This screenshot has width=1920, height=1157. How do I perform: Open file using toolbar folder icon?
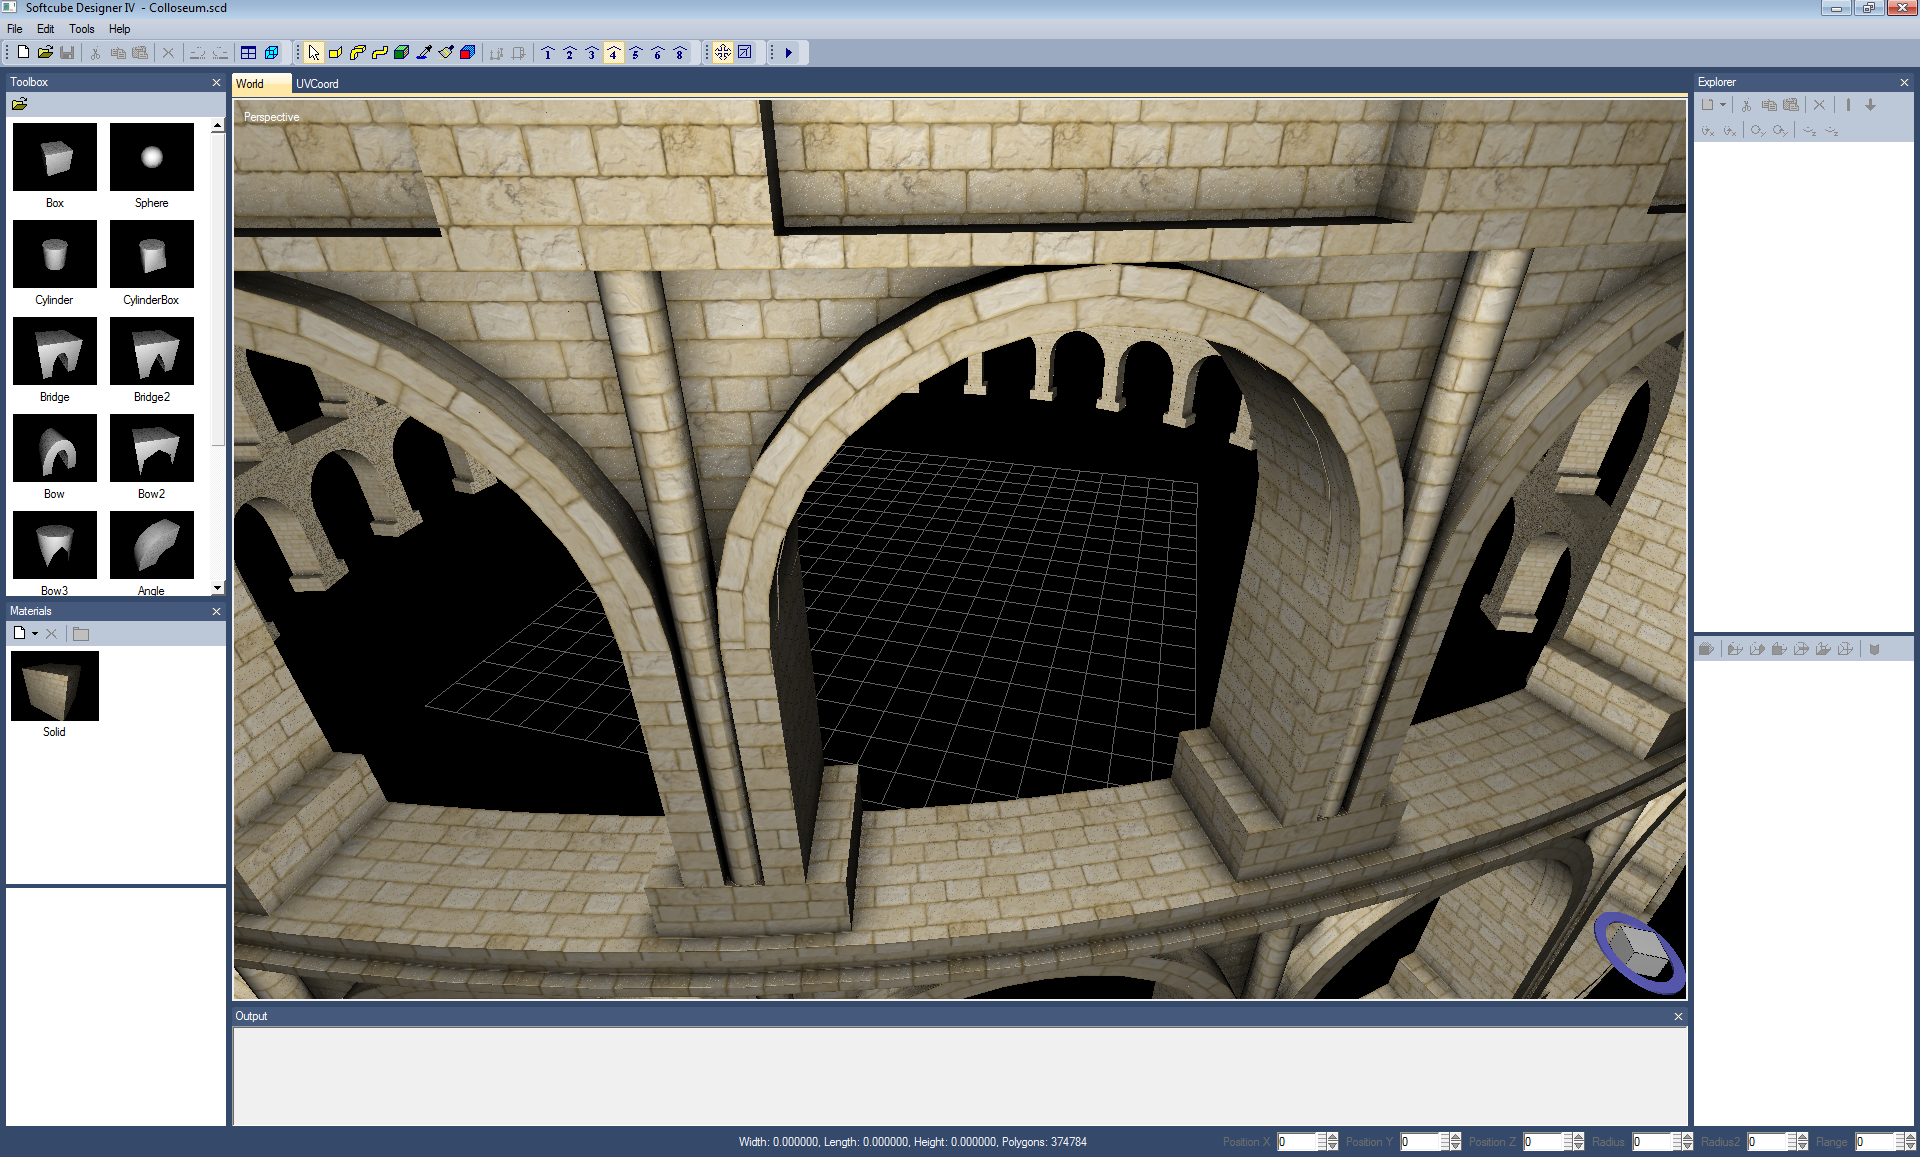point(45,53)
